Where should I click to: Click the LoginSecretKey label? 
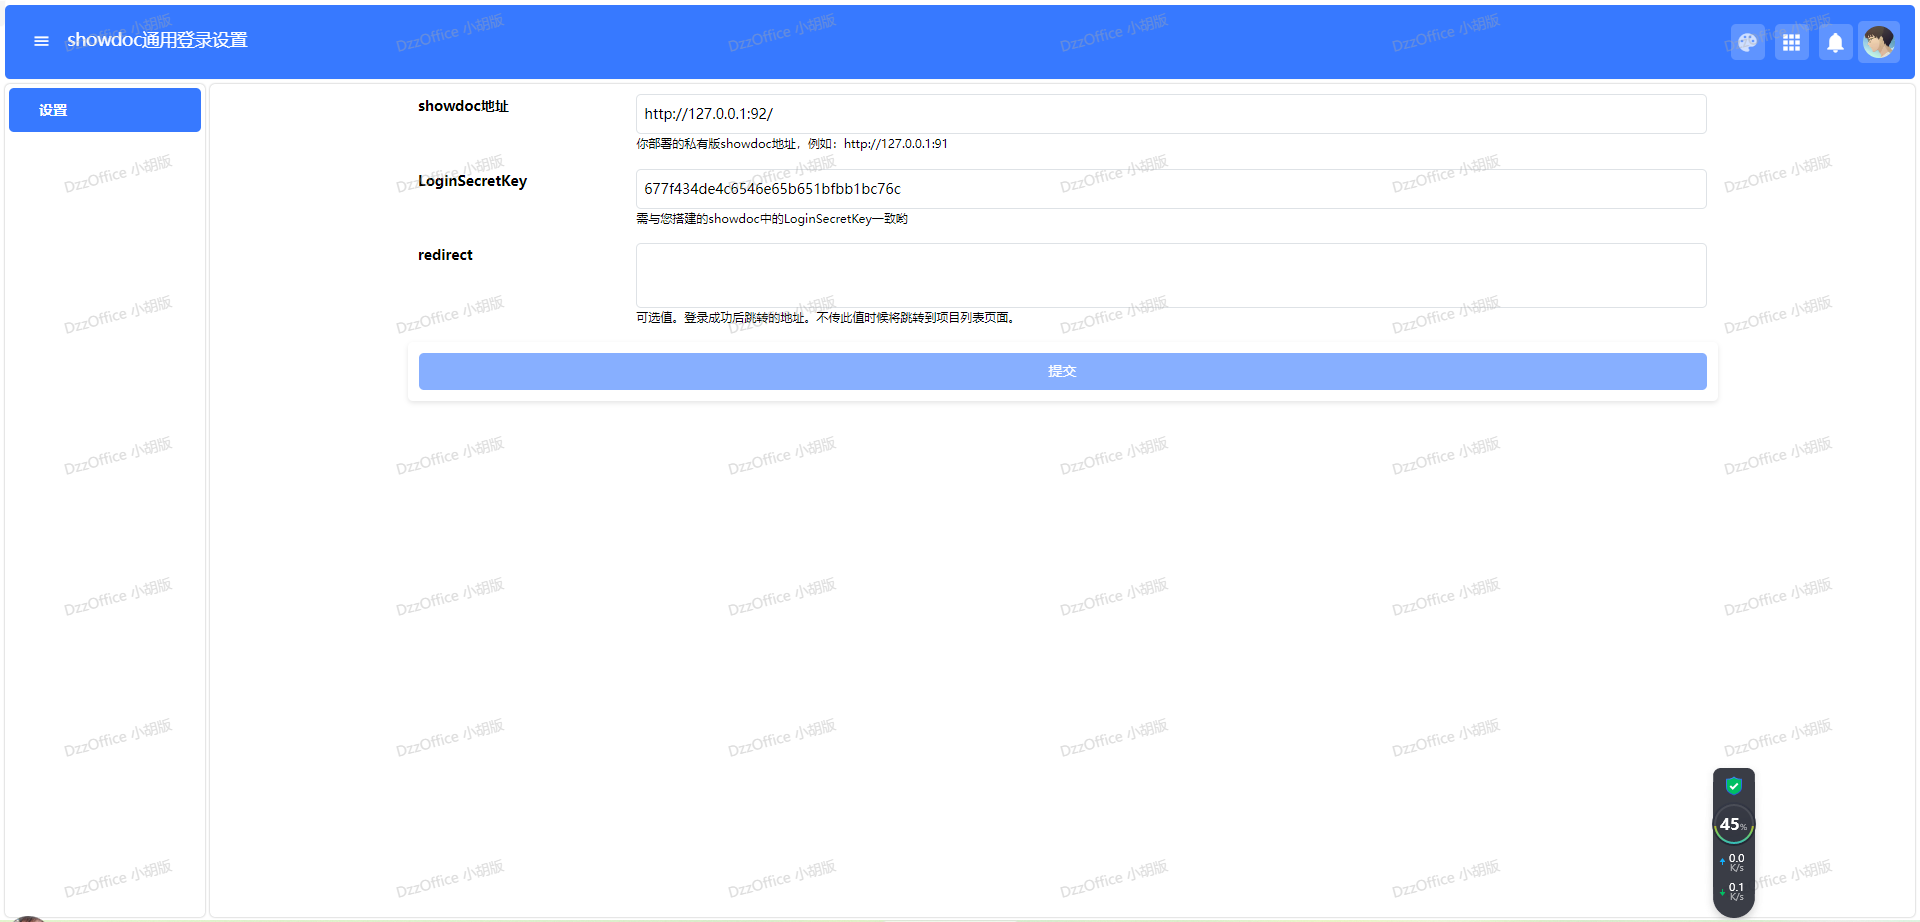tap(472, 181)
